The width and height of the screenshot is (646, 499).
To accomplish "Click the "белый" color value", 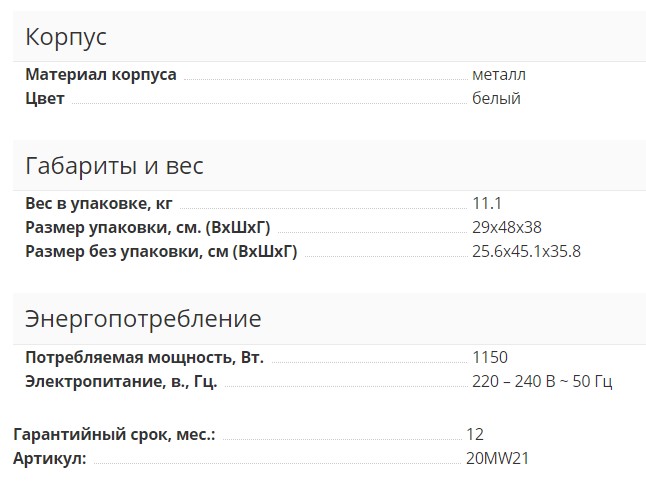I will pyautogui.click(x=496, y=98).
